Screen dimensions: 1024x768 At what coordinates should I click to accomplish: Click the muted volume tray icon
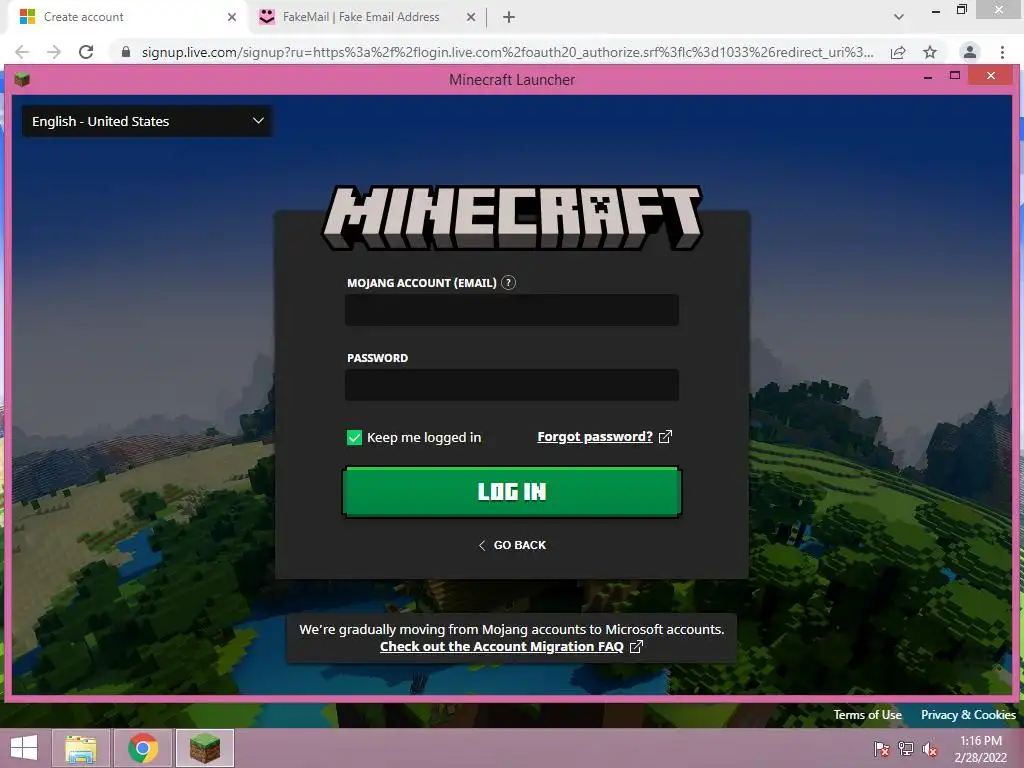click(x=930, y=749)
